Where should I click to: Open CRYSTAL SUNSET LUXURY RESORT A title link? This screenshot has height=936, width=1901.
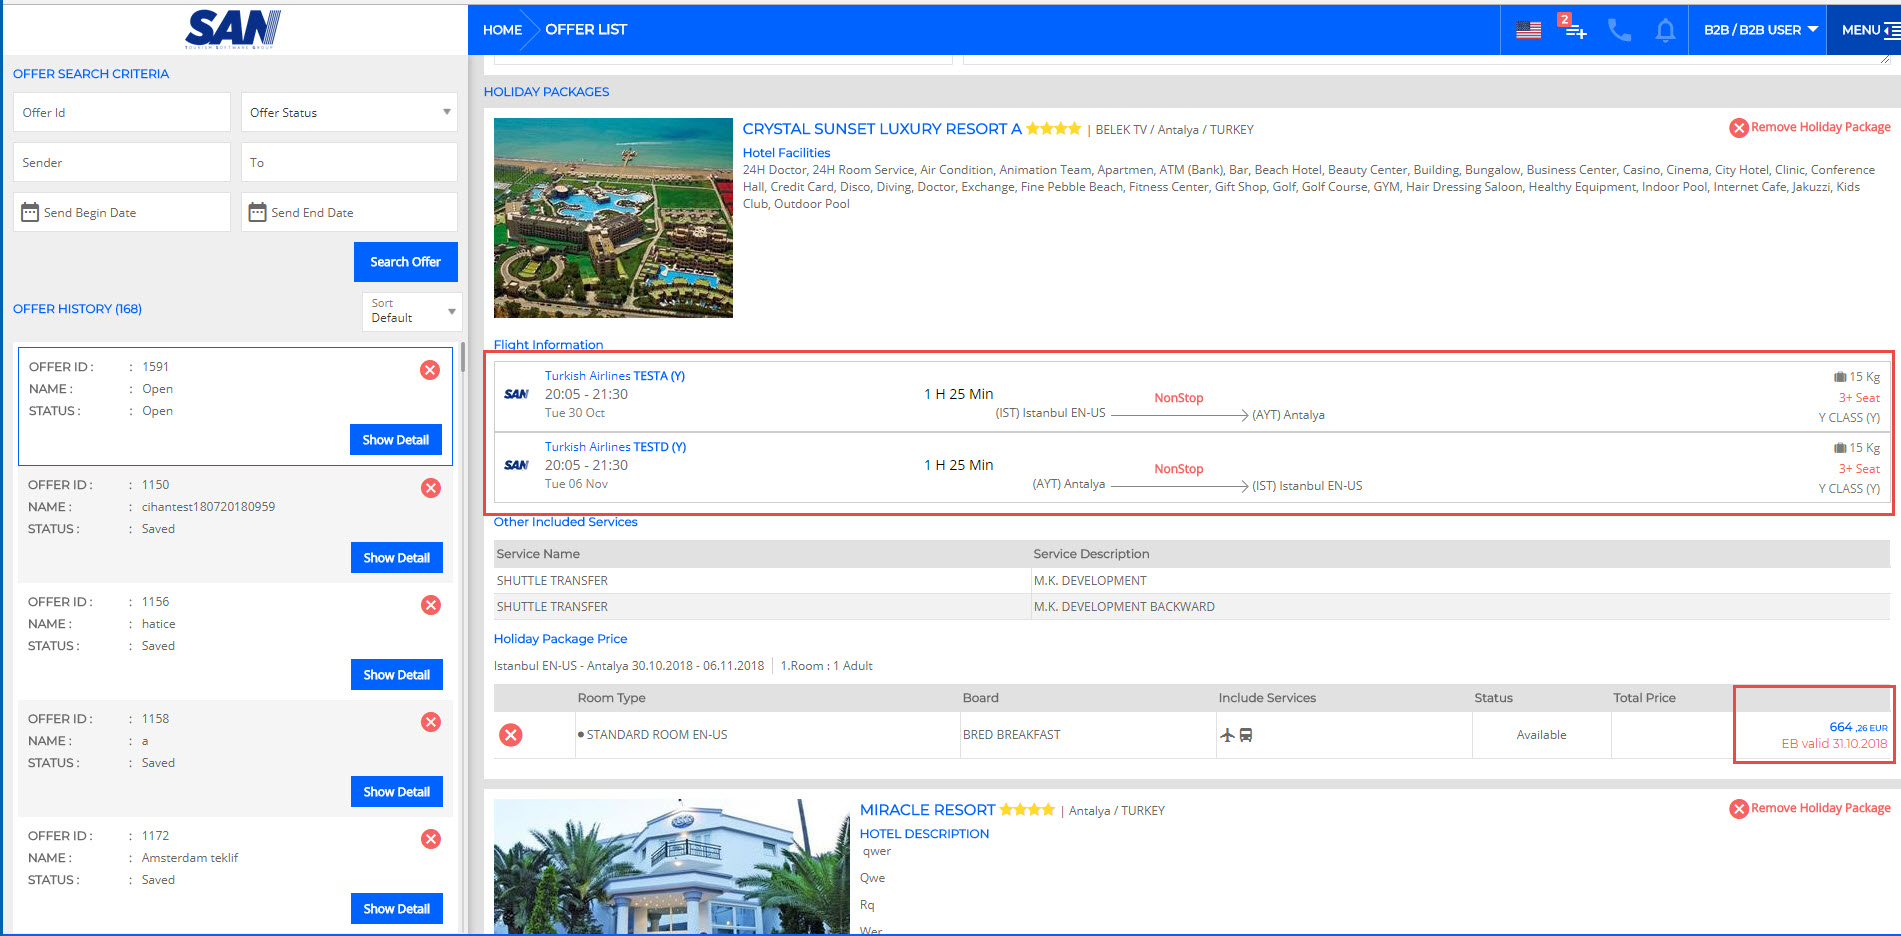(882, 129)
